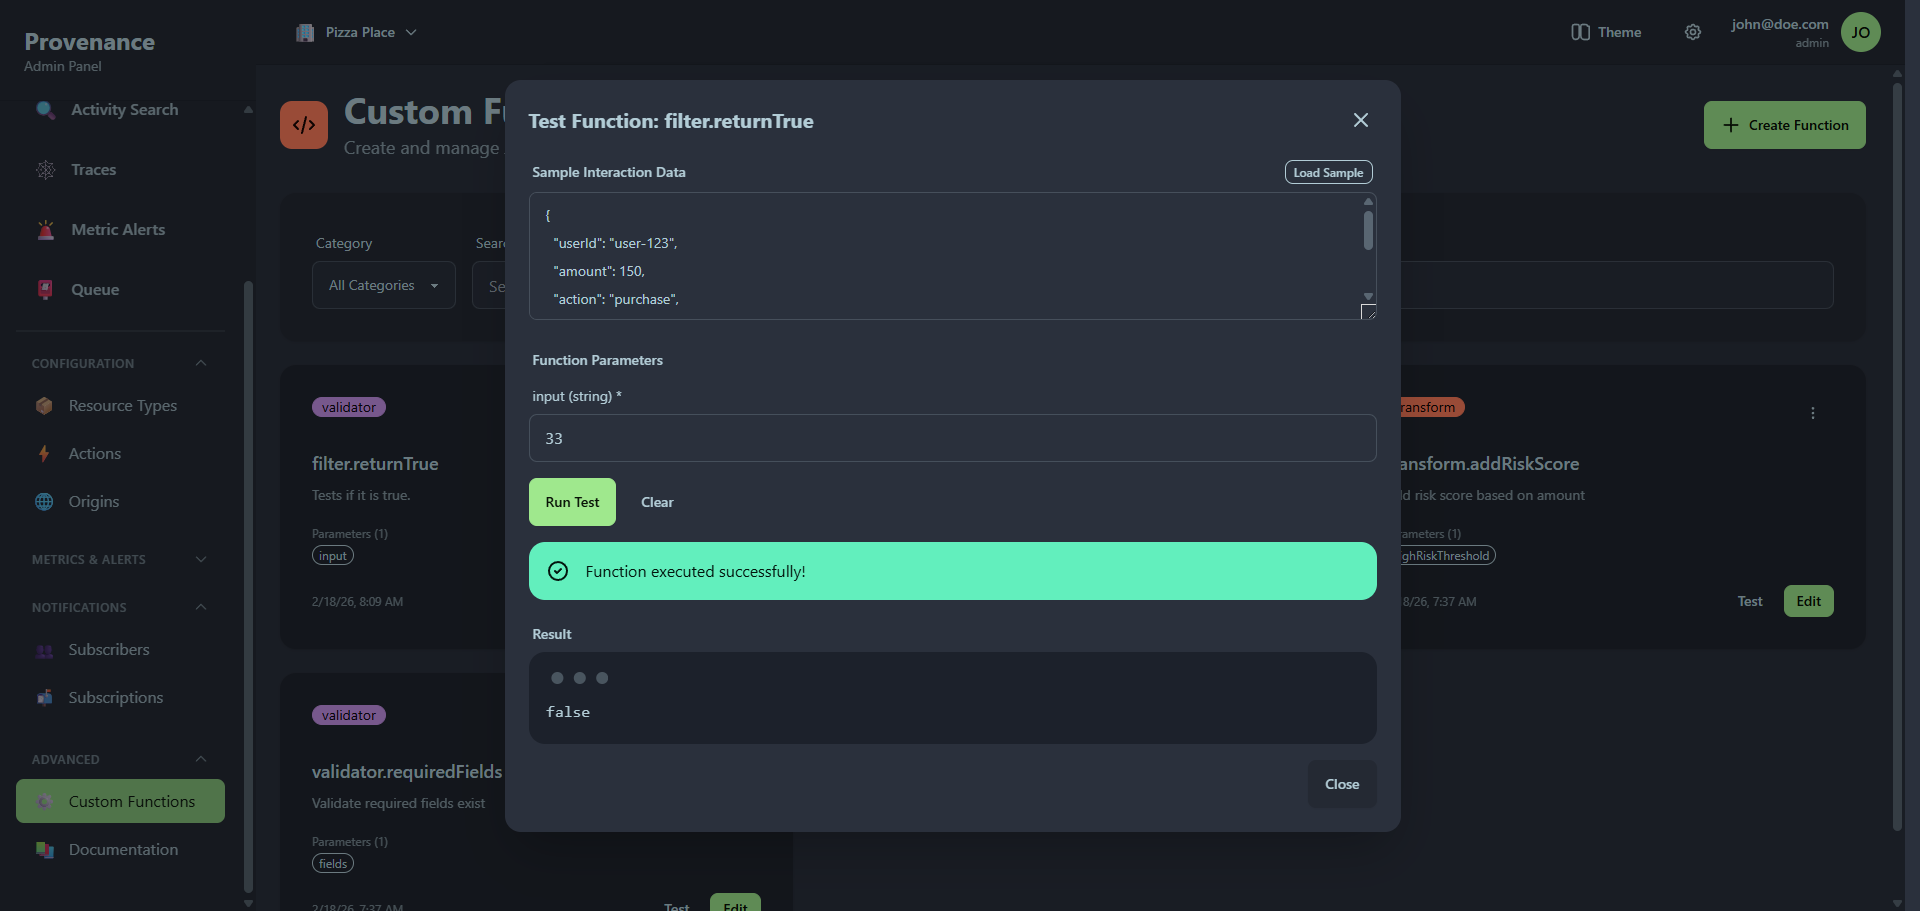Select the Activity Search magnifier icon

click(x=46, y=110)
